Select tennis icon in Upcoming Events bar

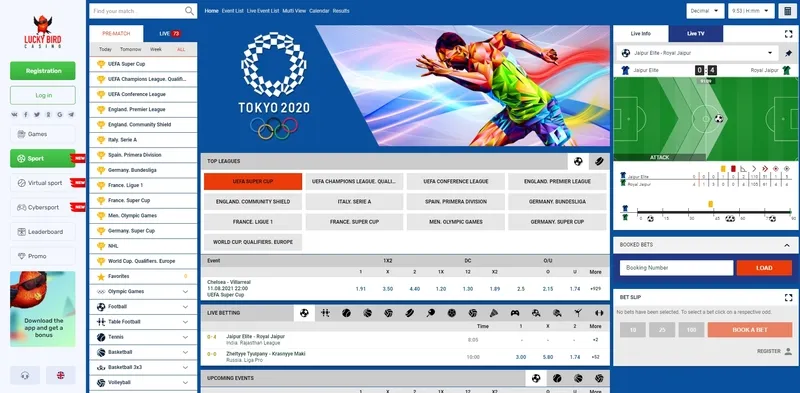point(557,378)
